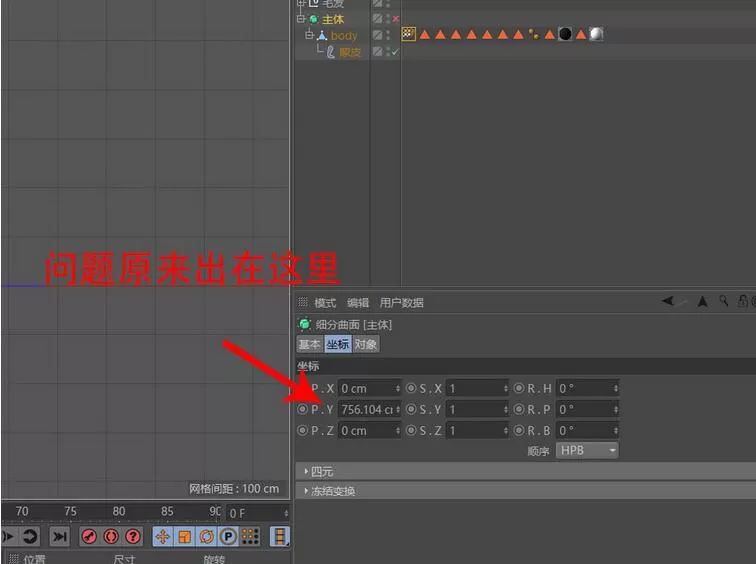Switch to the 对象 tab
Image resolution: width=756 pixels, height=564 pixels.
(365, 344)
